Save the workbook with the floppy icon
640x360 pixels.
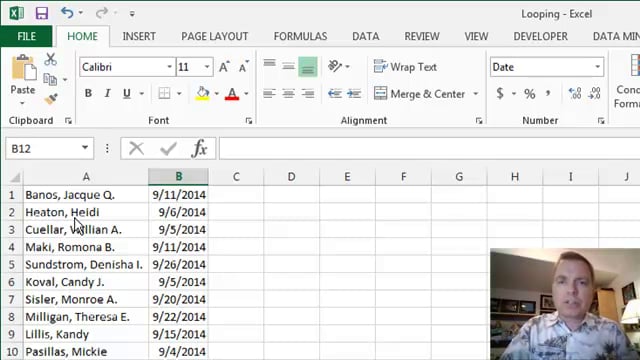(x=42, y=13)
